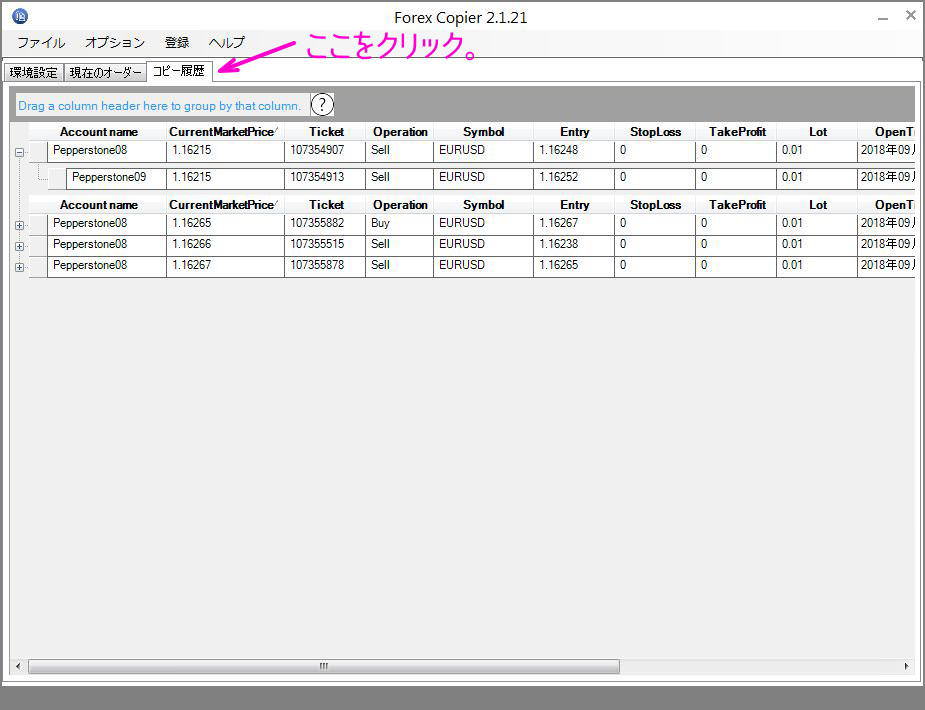
Task: Click the Forex Copier title bar icon
Action: [x=20, y=16]
